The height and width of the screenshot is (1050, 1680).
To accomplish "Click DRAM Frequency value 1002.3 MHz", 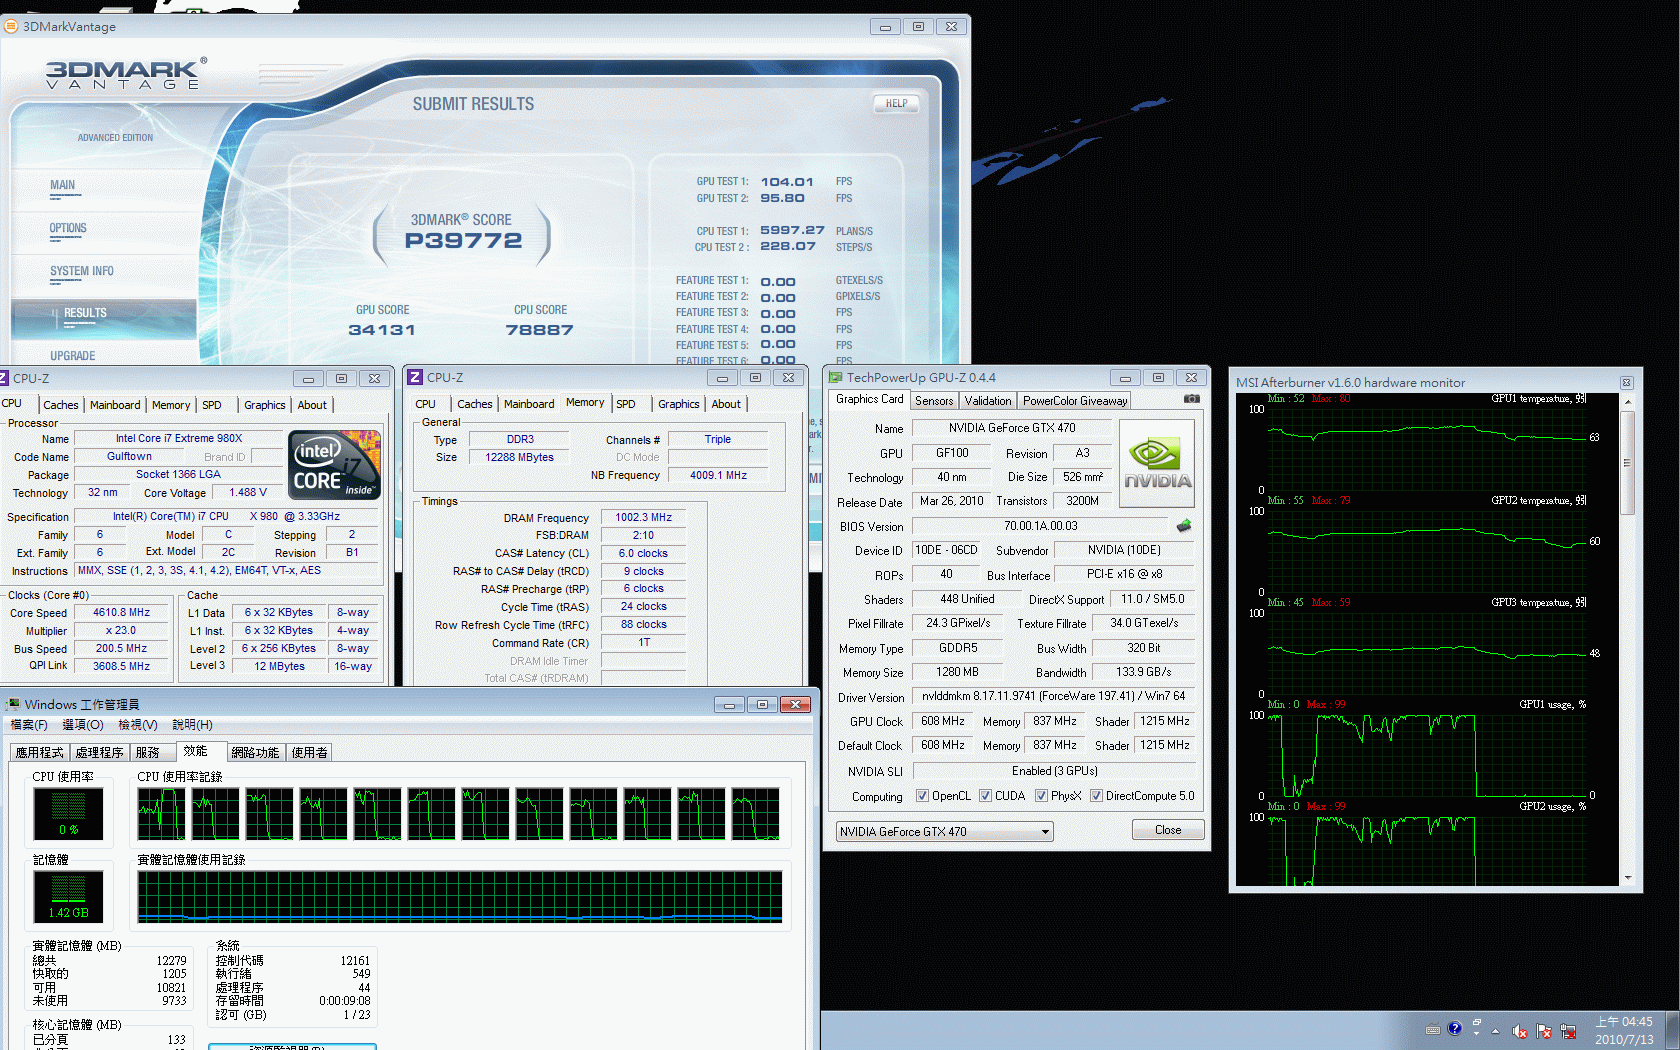I will pyautogui.click(x=643, y=517).
